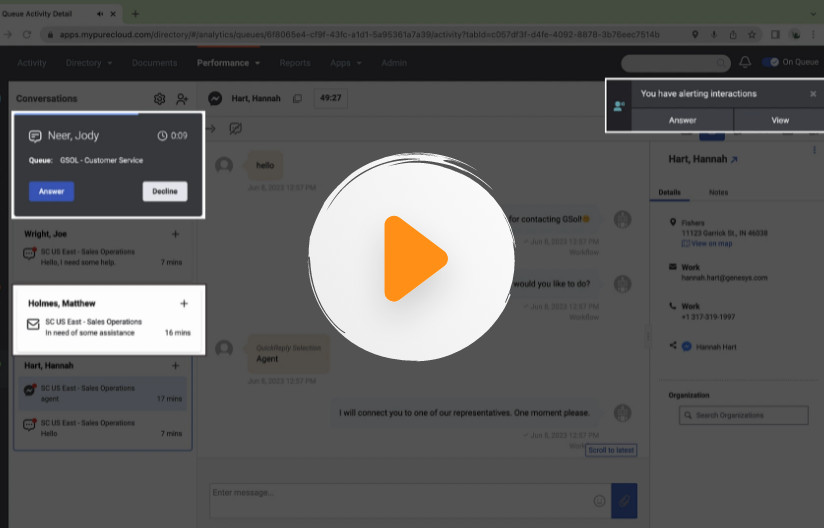
Task: Switch to the Notes tab
Action: click(718, 192)
